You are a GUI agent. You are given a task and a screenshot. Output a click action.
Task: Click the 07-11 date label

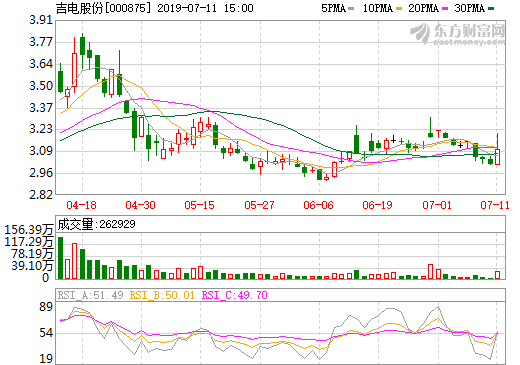click(495, 205)
